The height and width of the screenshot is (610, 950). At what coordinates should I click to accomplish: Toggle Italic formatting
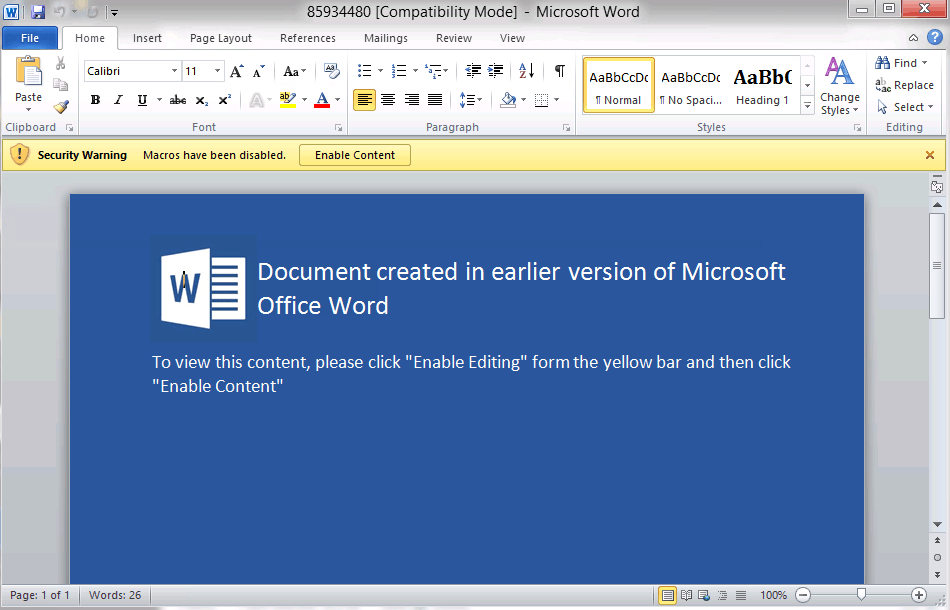(118, 100)
